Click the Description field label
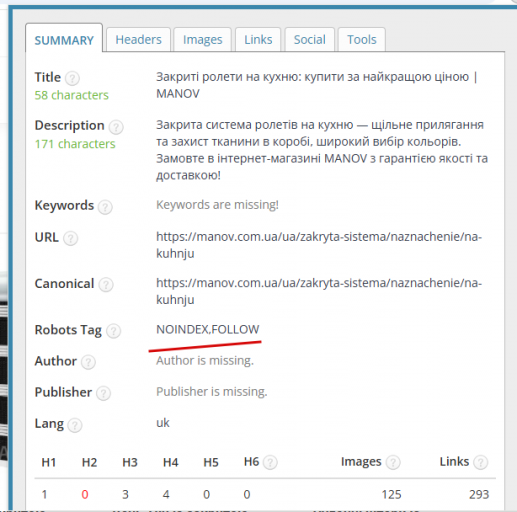Screen dimensions: 517x512 point(70,126)
